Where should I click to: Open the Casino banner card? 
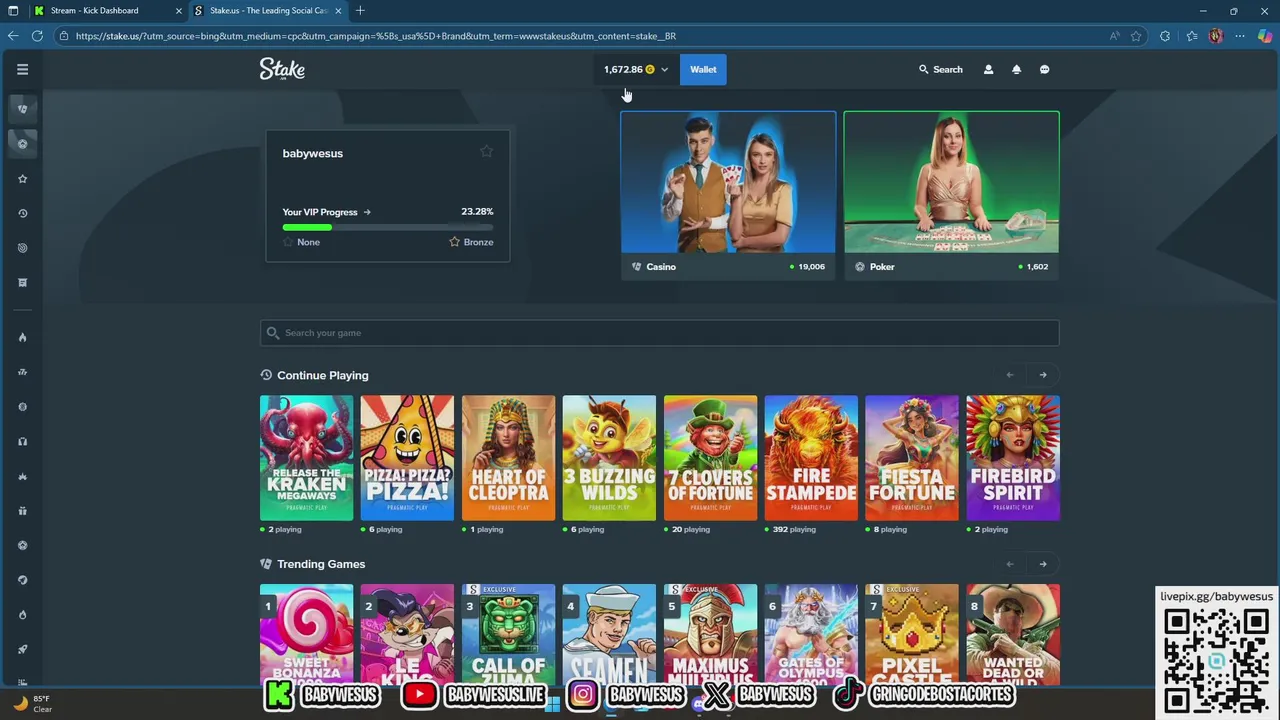(x=728, y=195)
